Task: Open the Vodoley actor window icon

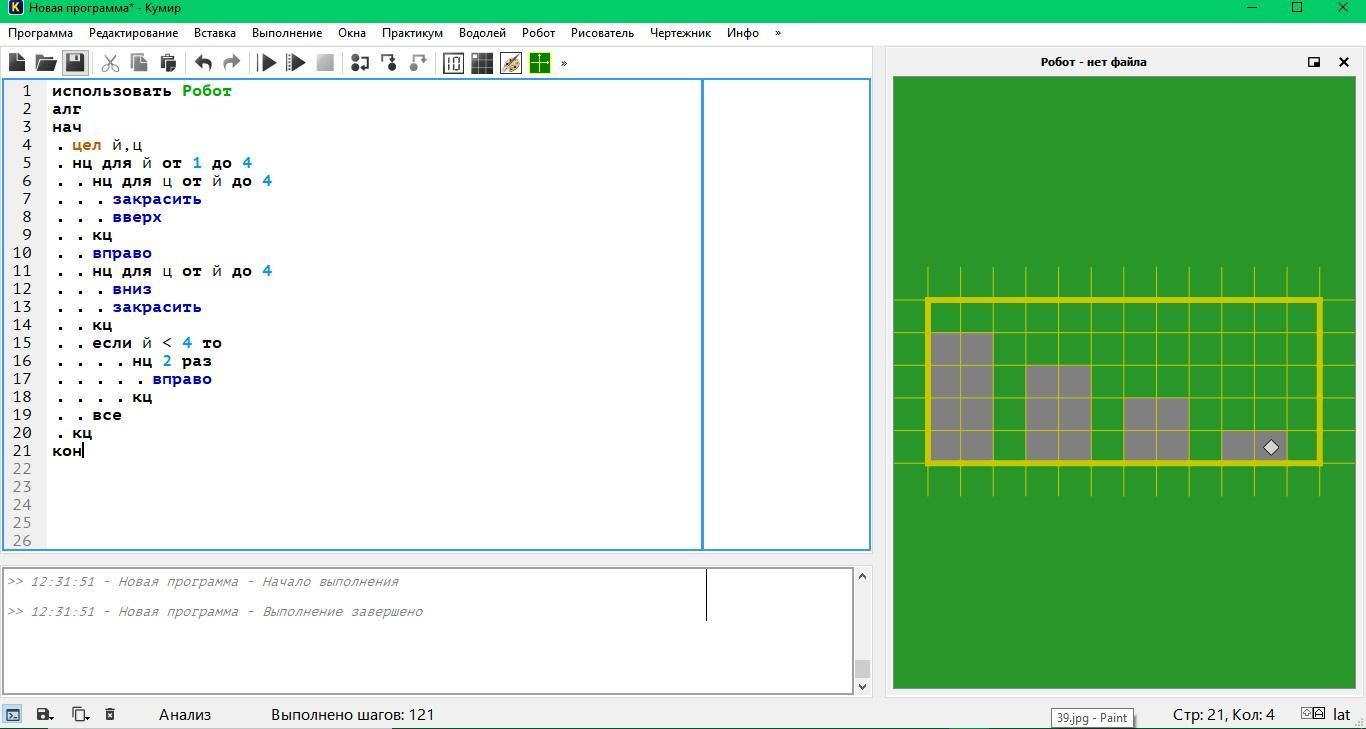Action: click(453, 63)
